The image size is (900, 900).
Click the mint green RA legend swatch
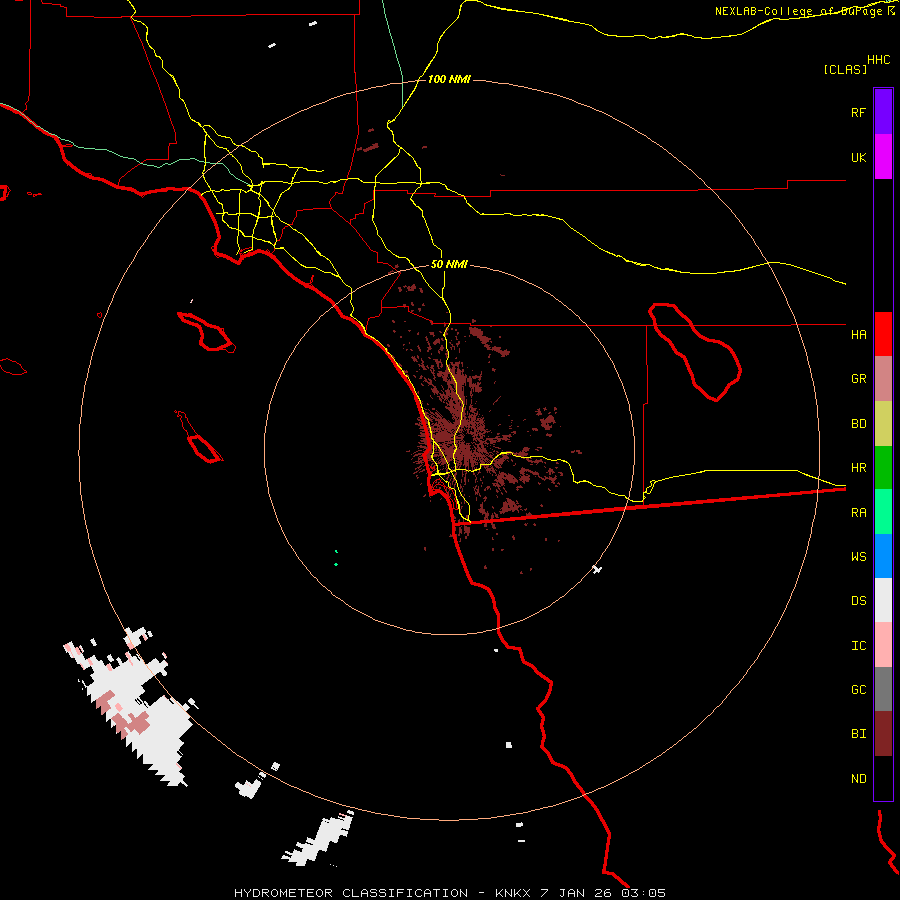[x=883, y=512]
